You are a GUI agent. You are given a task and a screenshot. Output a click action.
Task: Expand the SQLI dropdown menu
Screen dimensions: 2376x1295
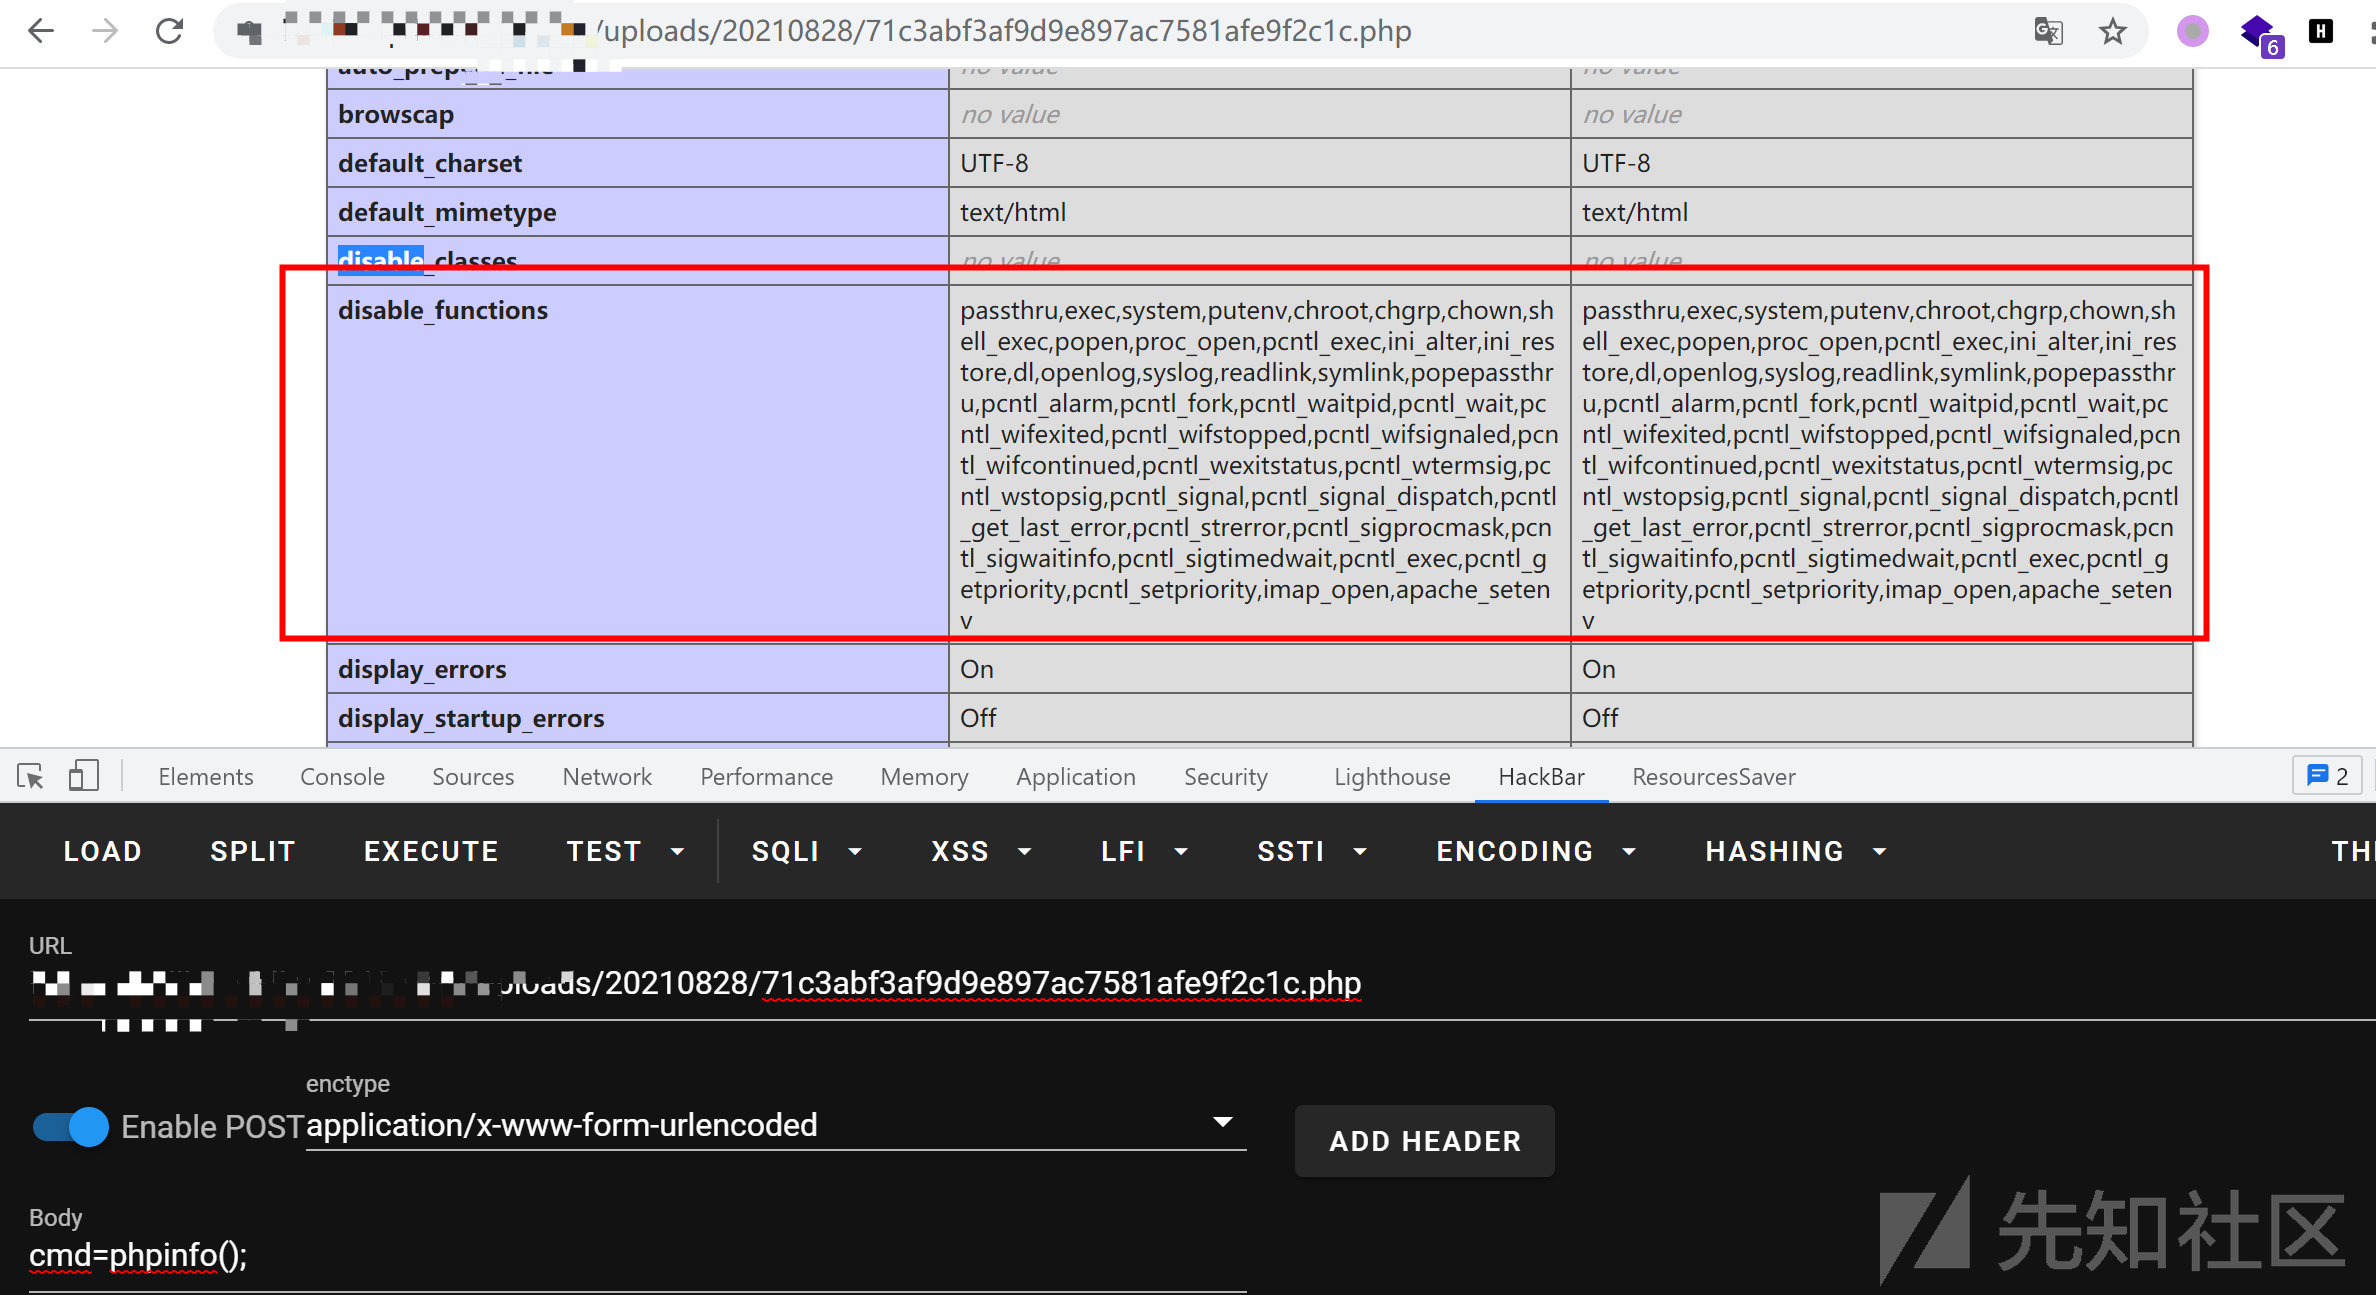(806, 851)
